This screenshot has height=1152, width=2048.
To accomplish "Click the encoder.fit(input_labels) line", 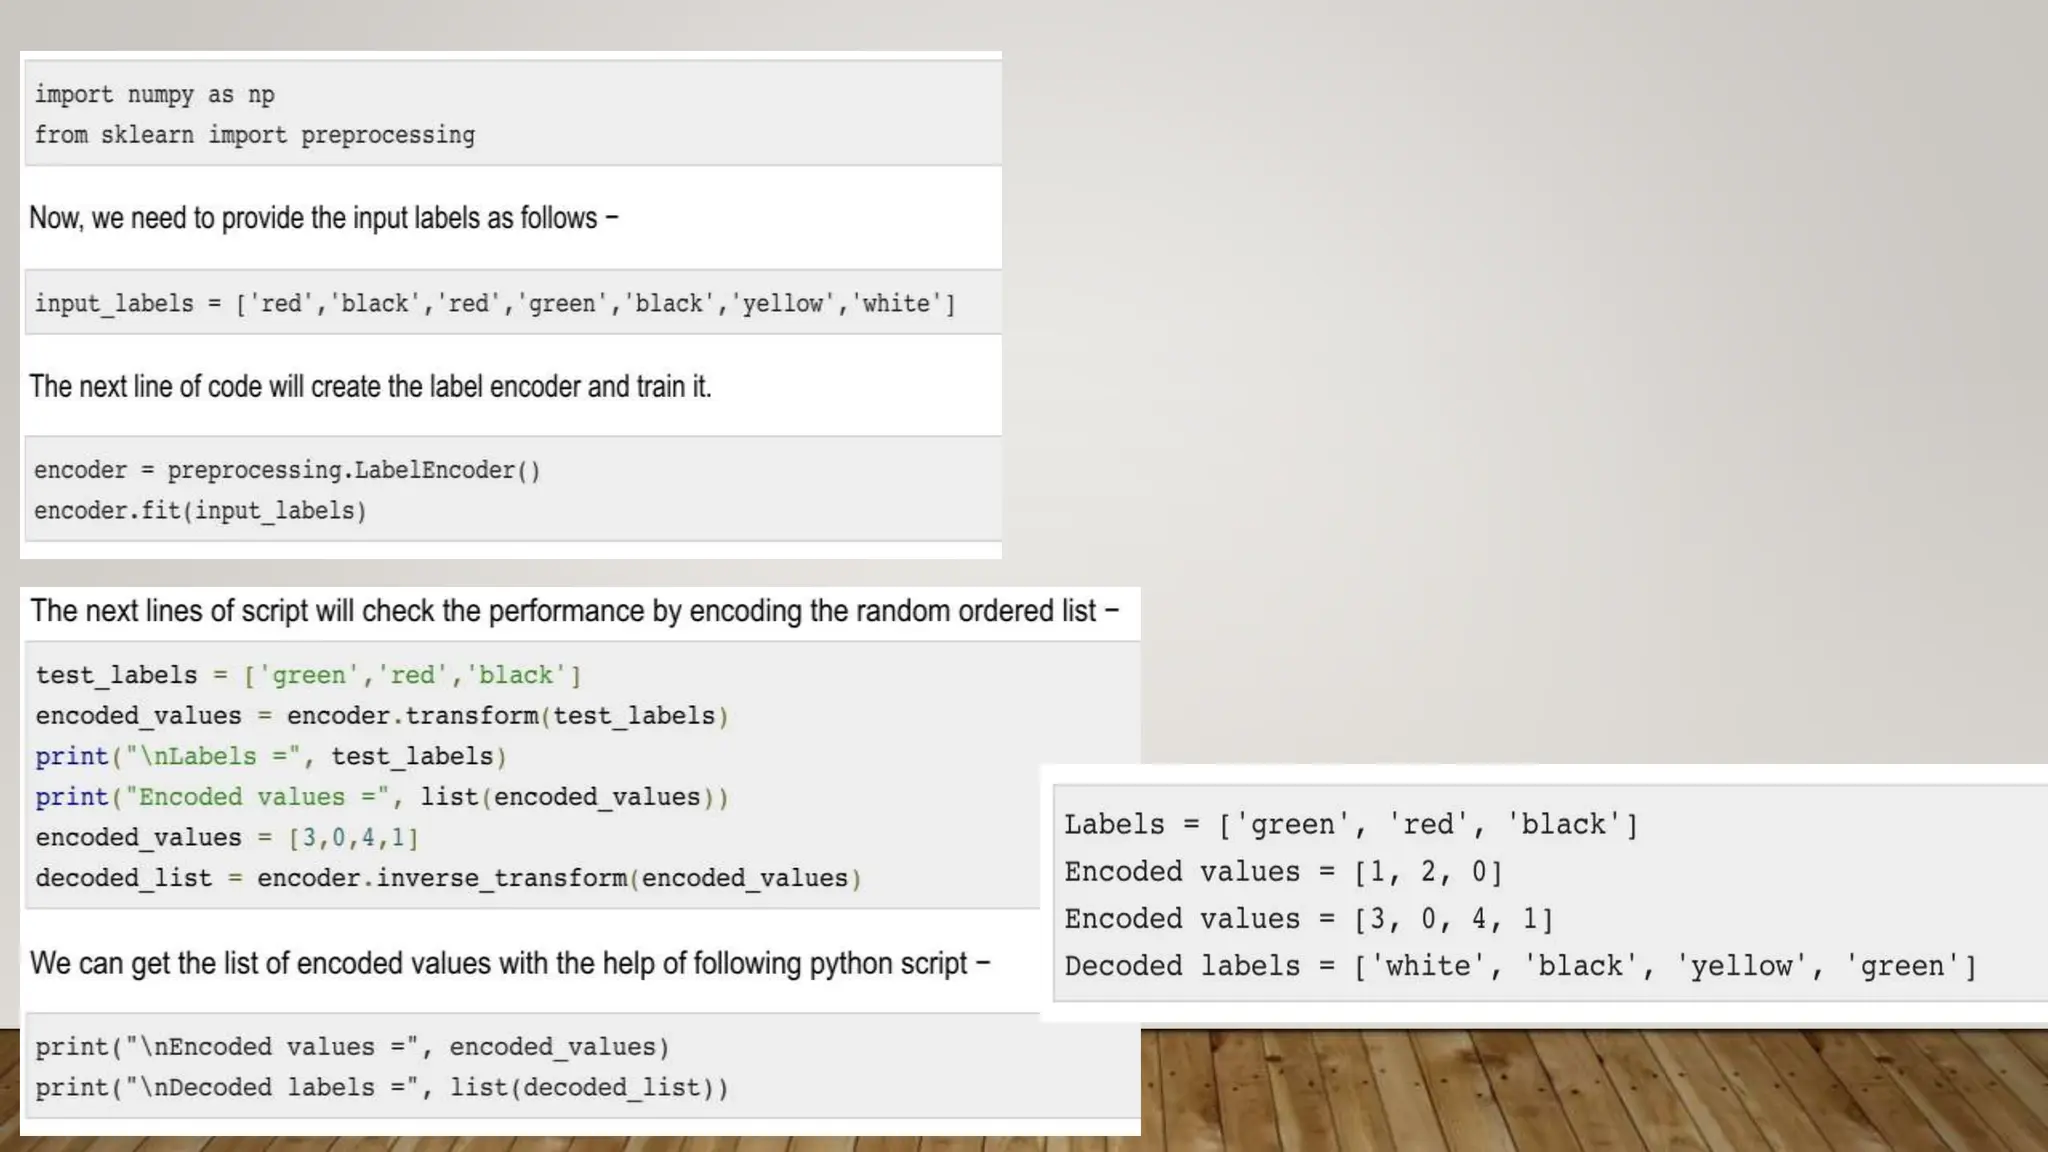I will tap(200, 511).
